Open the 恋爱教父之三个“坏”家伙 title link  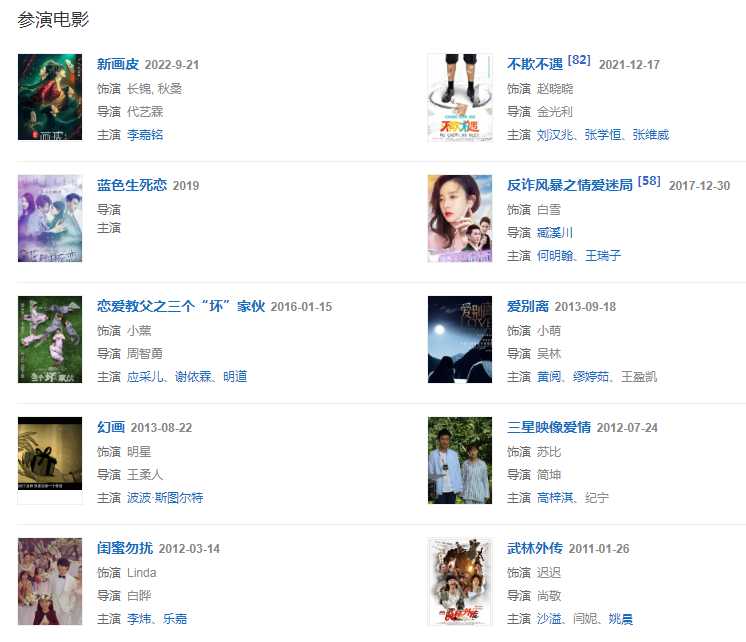181,306
